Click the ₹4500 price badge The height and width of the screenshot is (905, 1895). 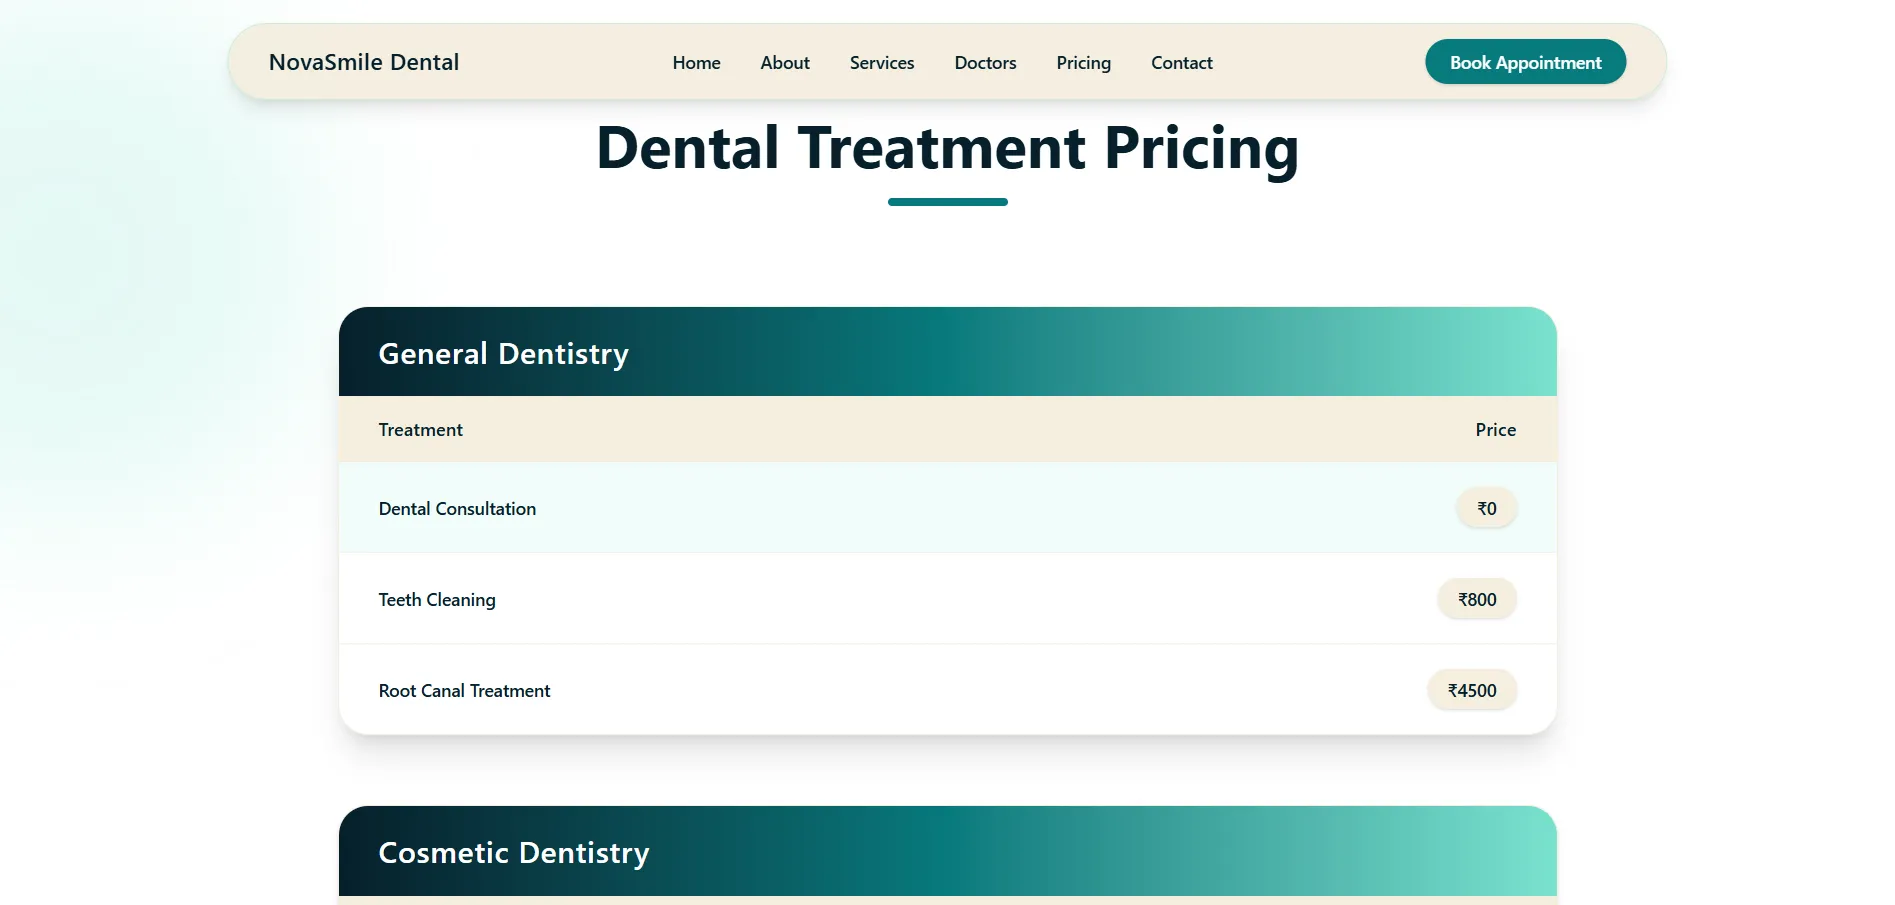(1472, 691)
